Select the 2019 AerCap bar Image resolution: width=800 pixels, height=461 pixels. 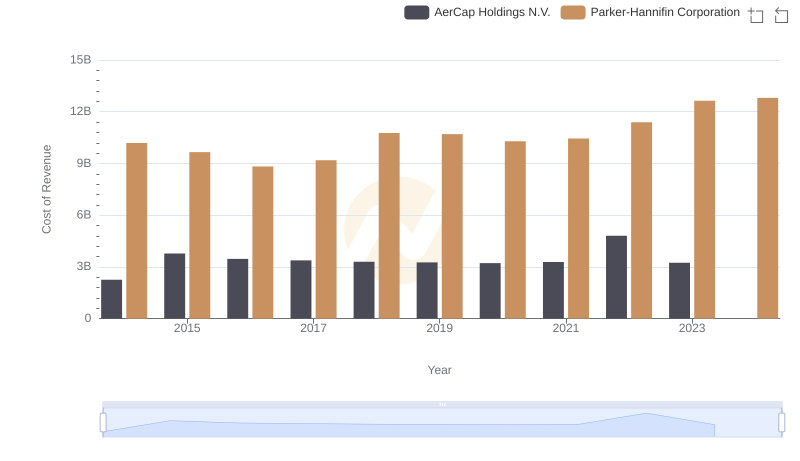pyautogui.click(x=427, y=291)
